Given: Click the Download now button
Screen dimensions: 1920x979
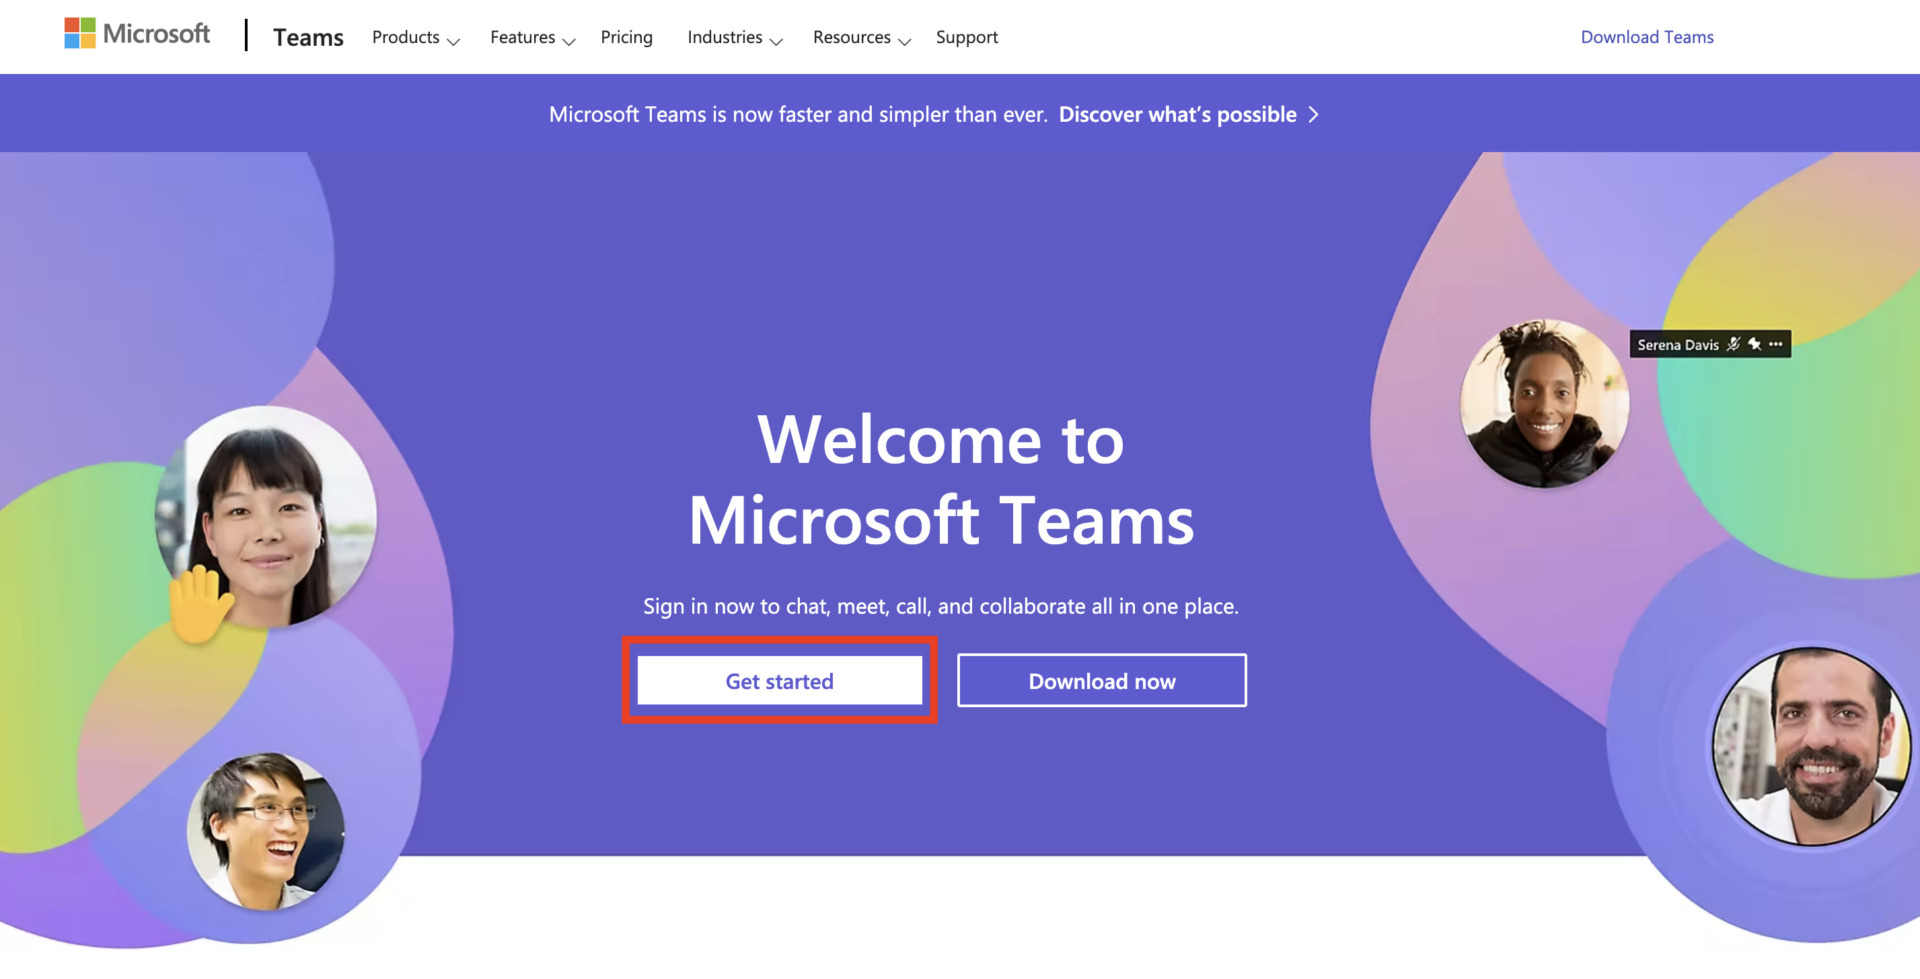Looking at the screenshot, I should pos(1101,681).
